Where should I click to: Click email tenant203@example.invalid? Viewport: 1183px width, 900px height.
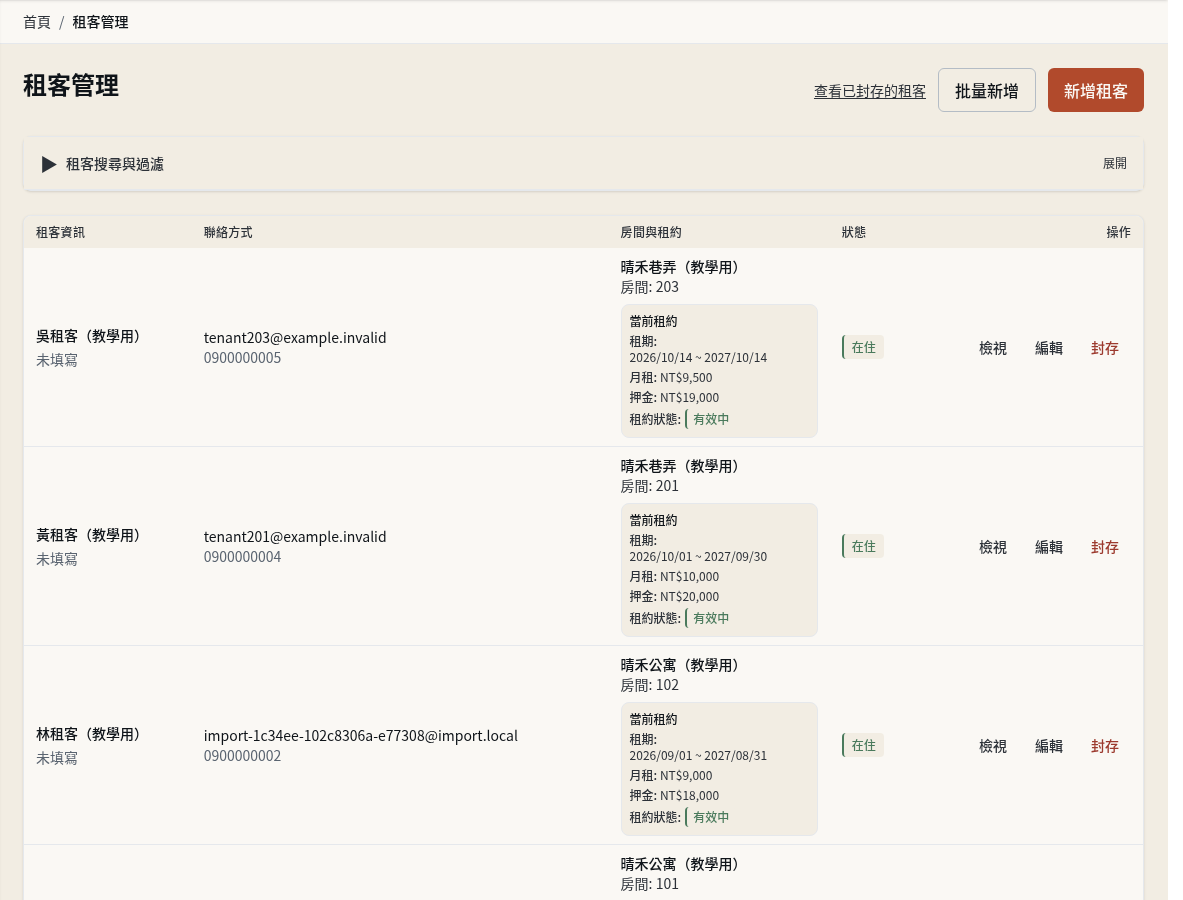coord(295,338)
